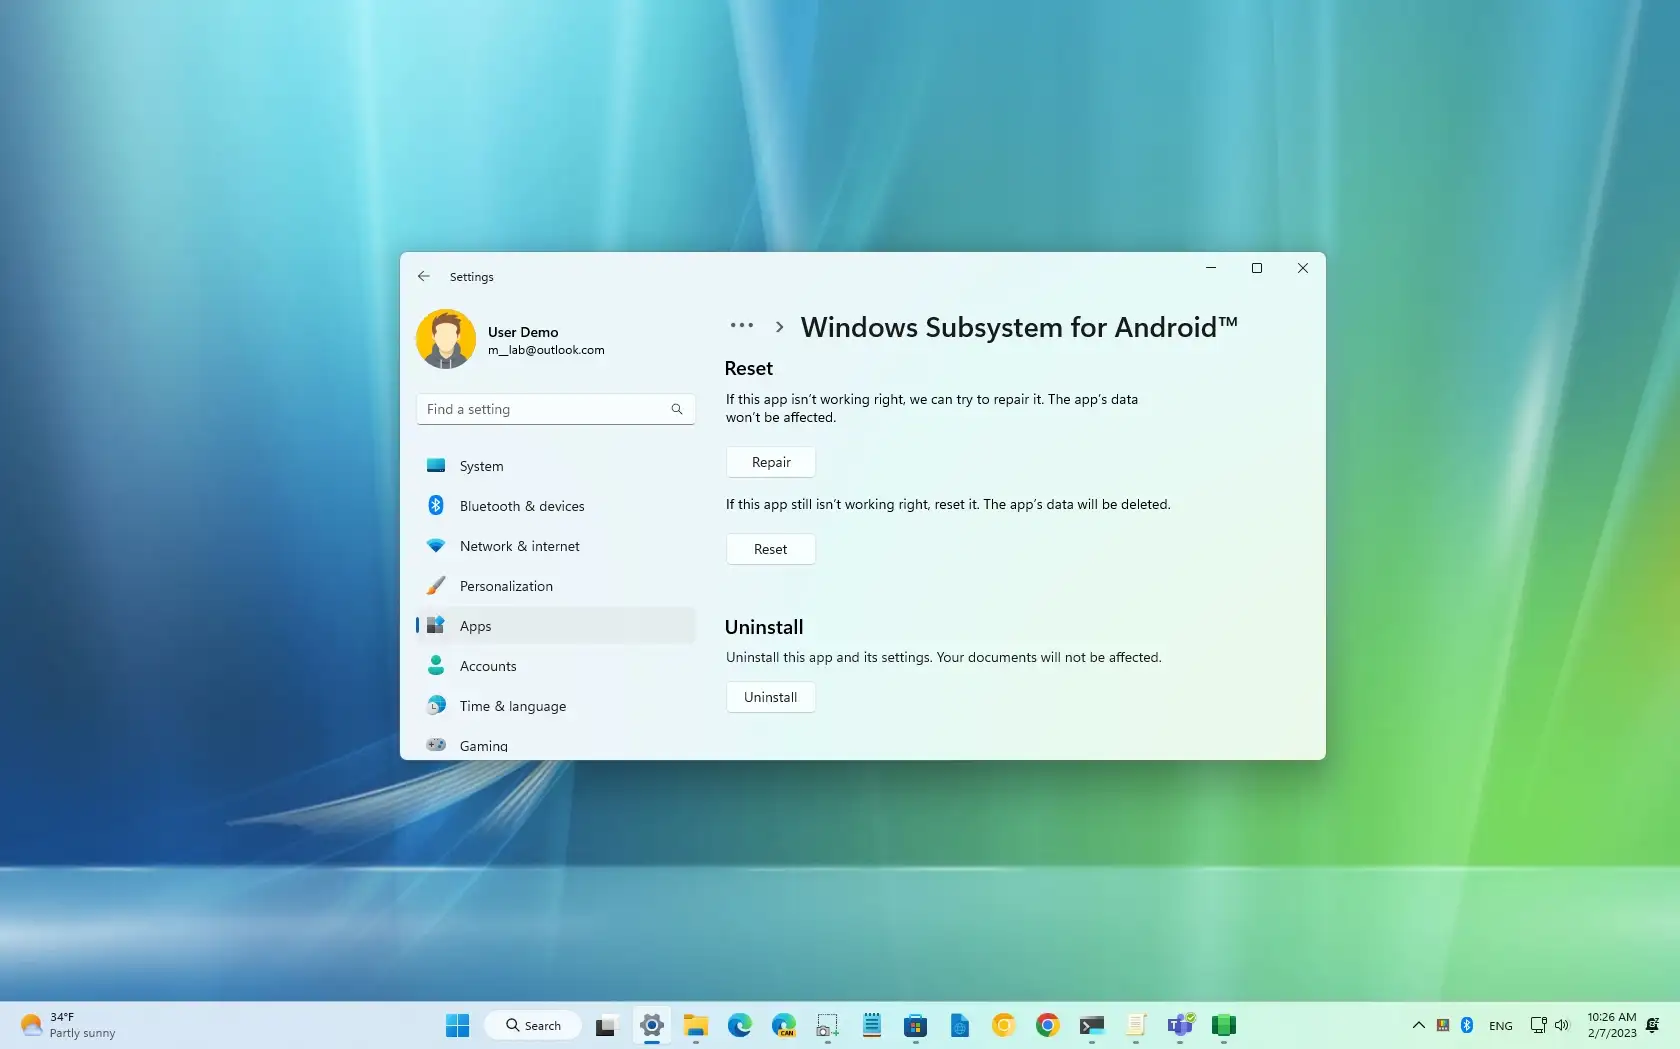
Task: Select Apps in the settings sidebar
Action: (477, 626)
